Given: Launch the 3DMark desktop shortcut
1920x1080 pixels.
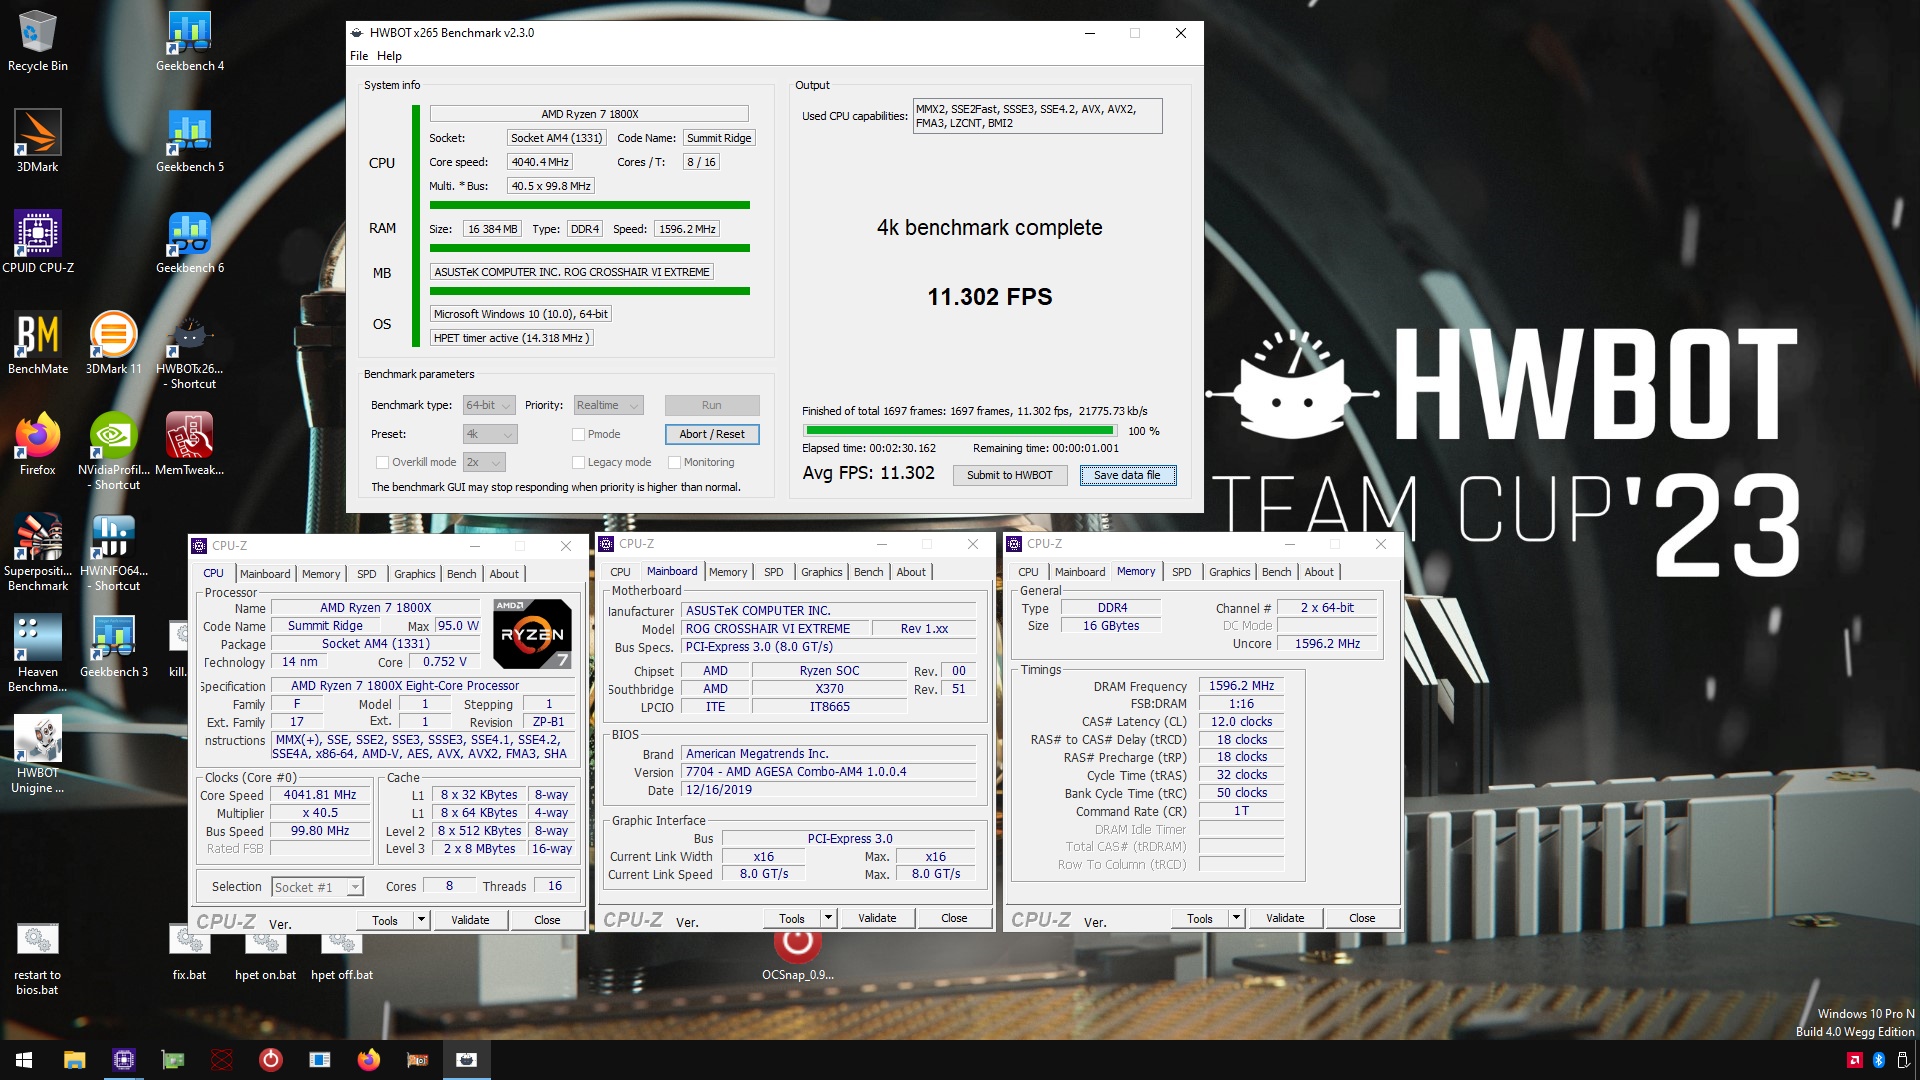Looking at the screenshot, I should coord(38,141).
